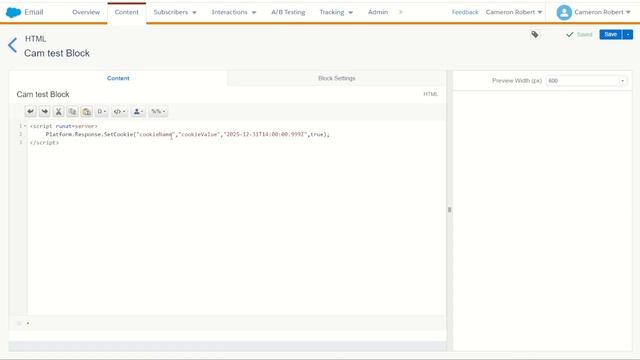Click the redo arrow in editor toolbar

click(44, 111)
